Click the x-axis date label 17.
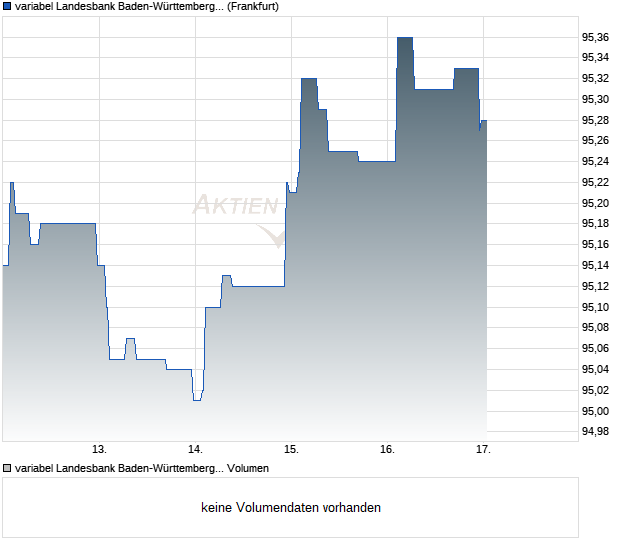 483,450
